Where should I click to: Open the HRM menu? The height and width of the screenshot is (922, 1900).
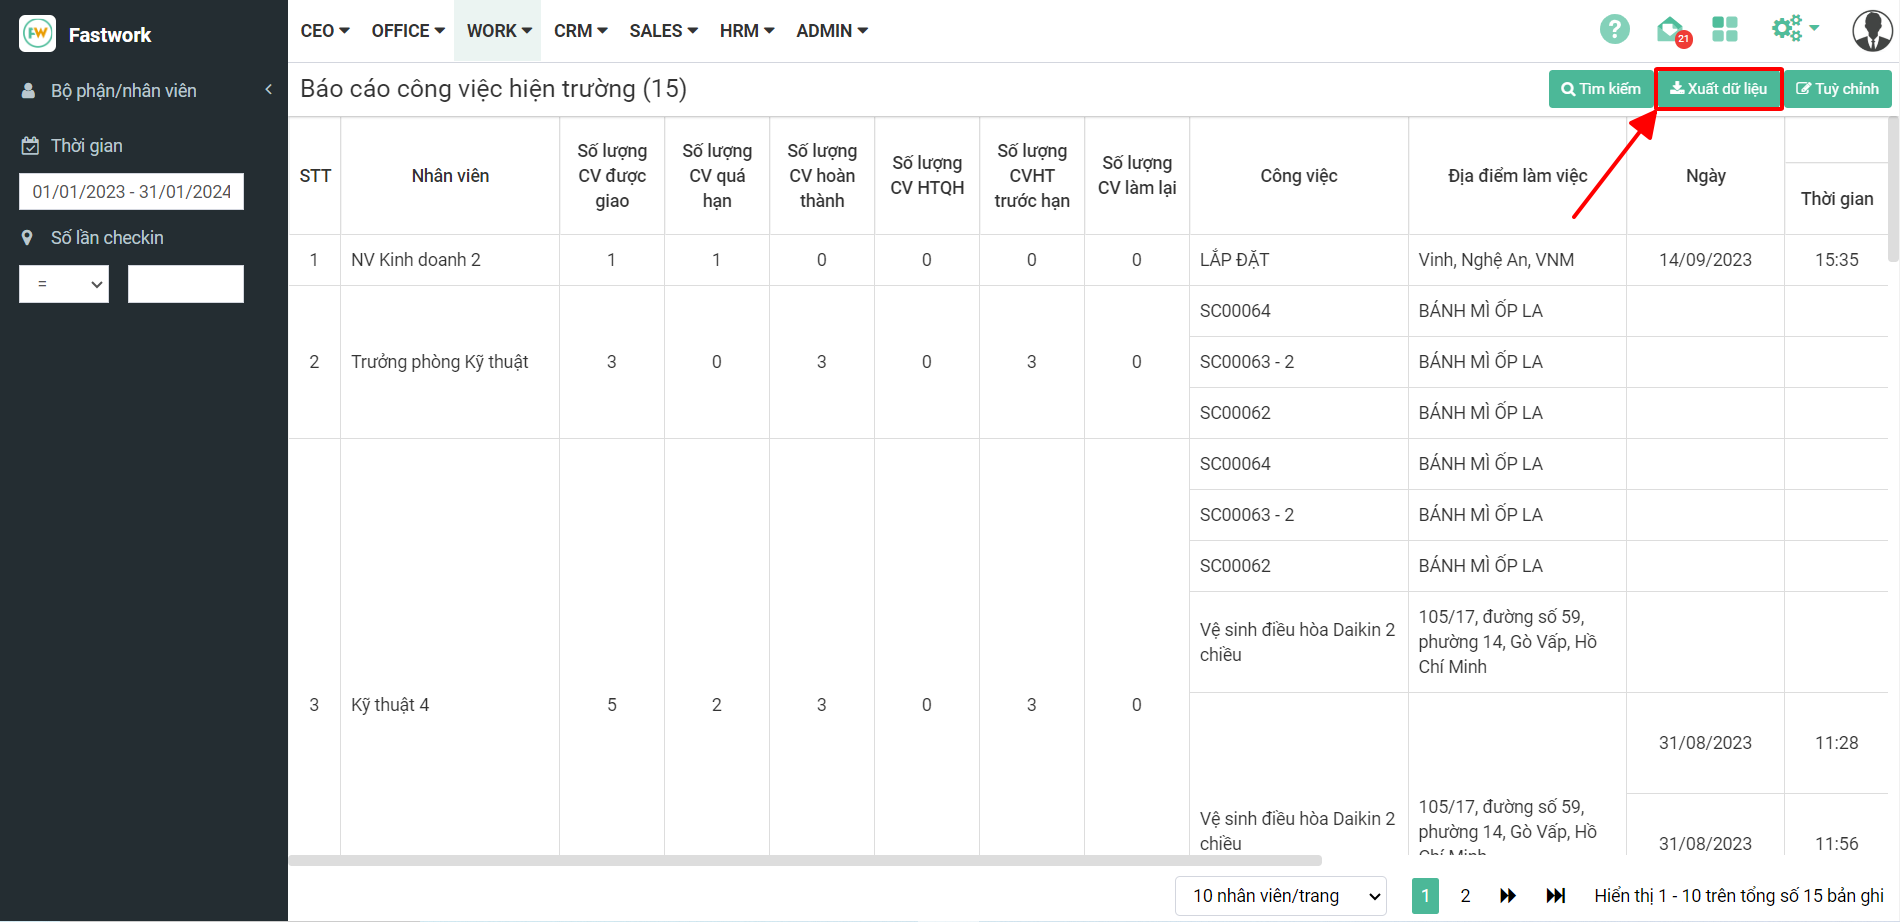(747, 31)
